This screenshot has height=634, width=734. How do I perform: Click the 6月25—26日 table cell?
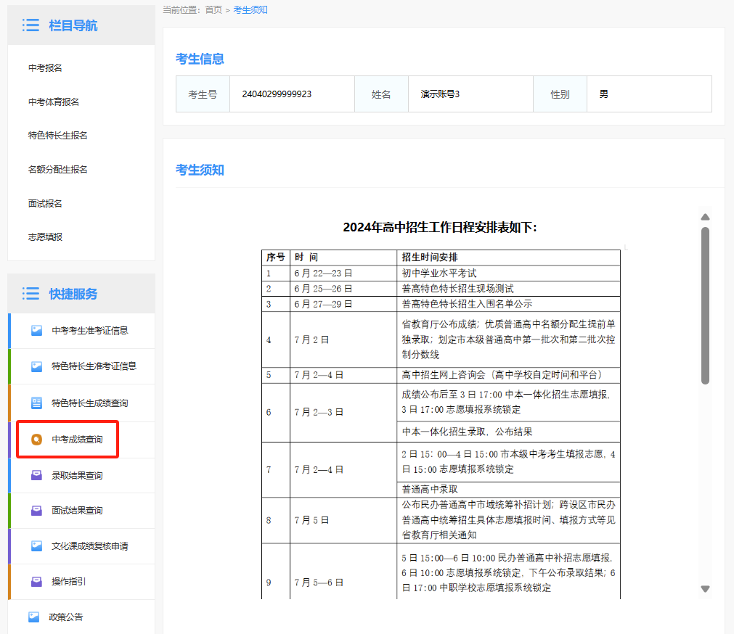pos(343,288)
